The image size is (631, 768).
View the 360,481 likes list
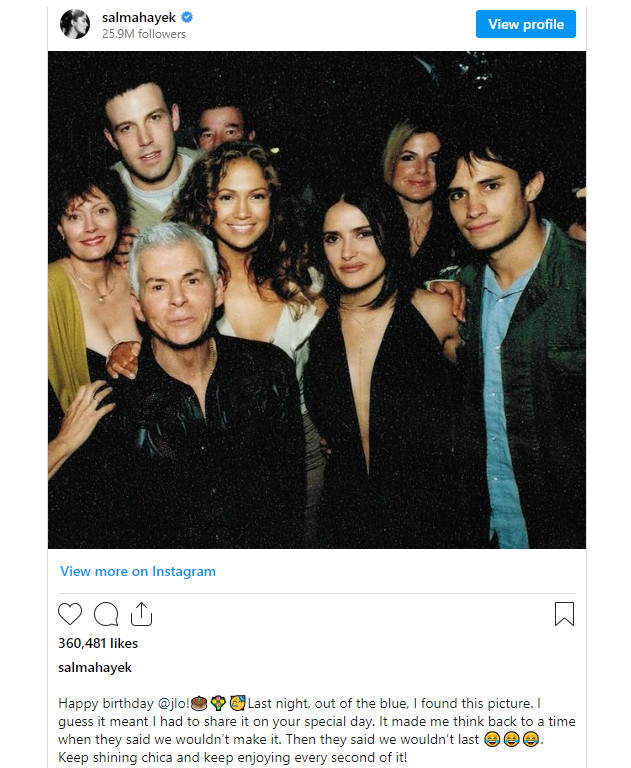98,643
